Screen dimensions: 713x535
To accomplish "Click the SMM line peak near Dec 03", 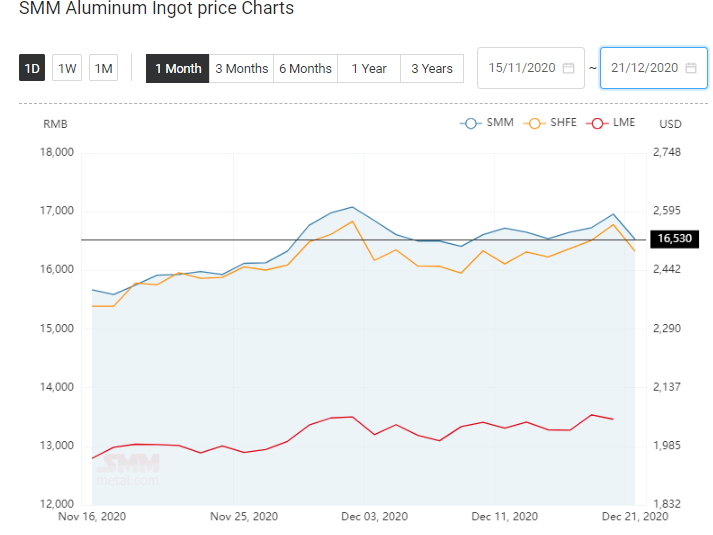I will click(x=352, y=207).
